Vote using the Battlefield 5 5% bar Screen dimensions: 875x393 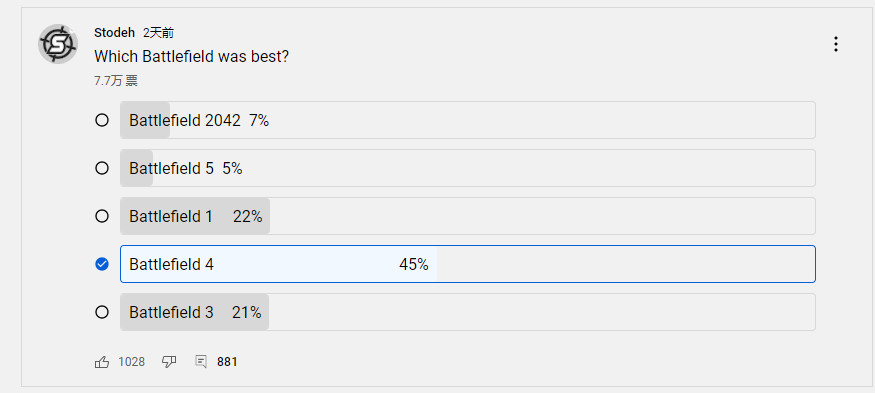(468, 168)
